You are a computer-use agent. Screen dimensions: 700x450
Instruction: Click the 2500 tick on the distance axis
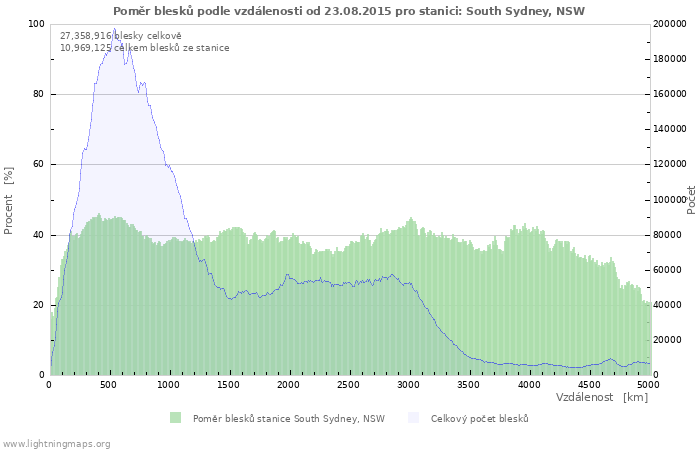click(x=349, y=384)
